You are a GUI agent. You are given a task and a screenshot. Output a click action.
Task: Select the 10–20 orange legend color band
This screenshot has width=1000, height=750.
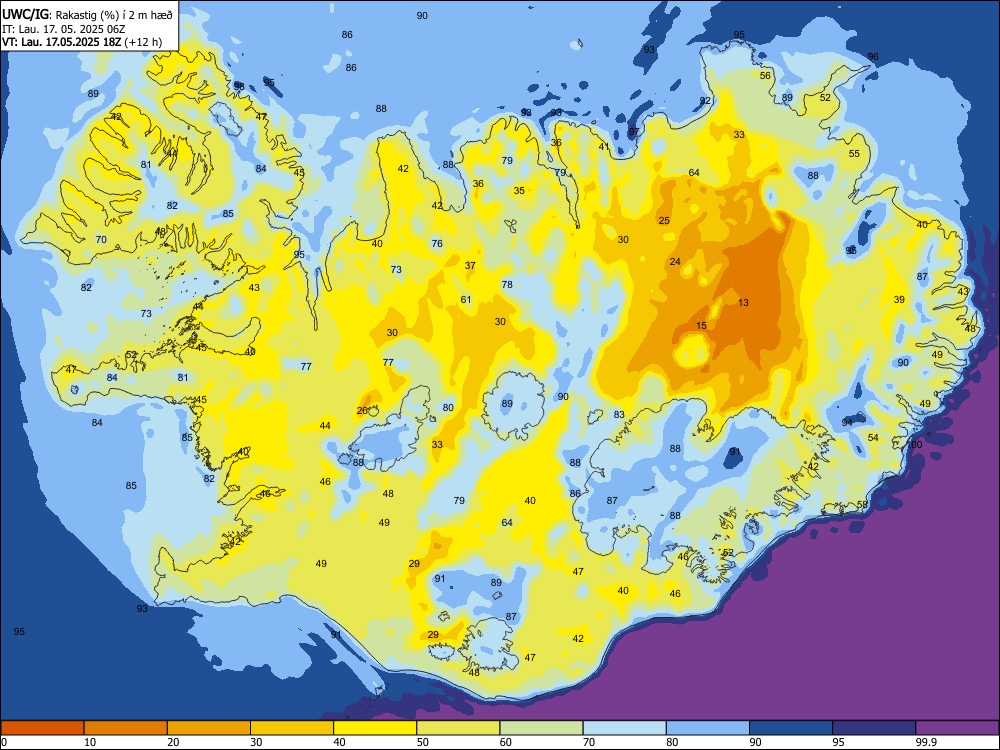tap(126, 728)
